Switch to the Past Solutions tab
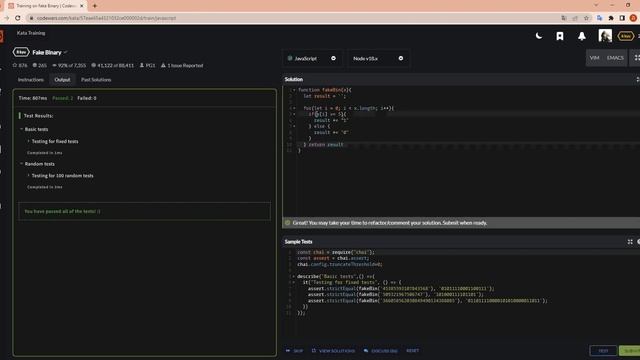Screen dimensions: 640x360 click(x=96, y=80)
